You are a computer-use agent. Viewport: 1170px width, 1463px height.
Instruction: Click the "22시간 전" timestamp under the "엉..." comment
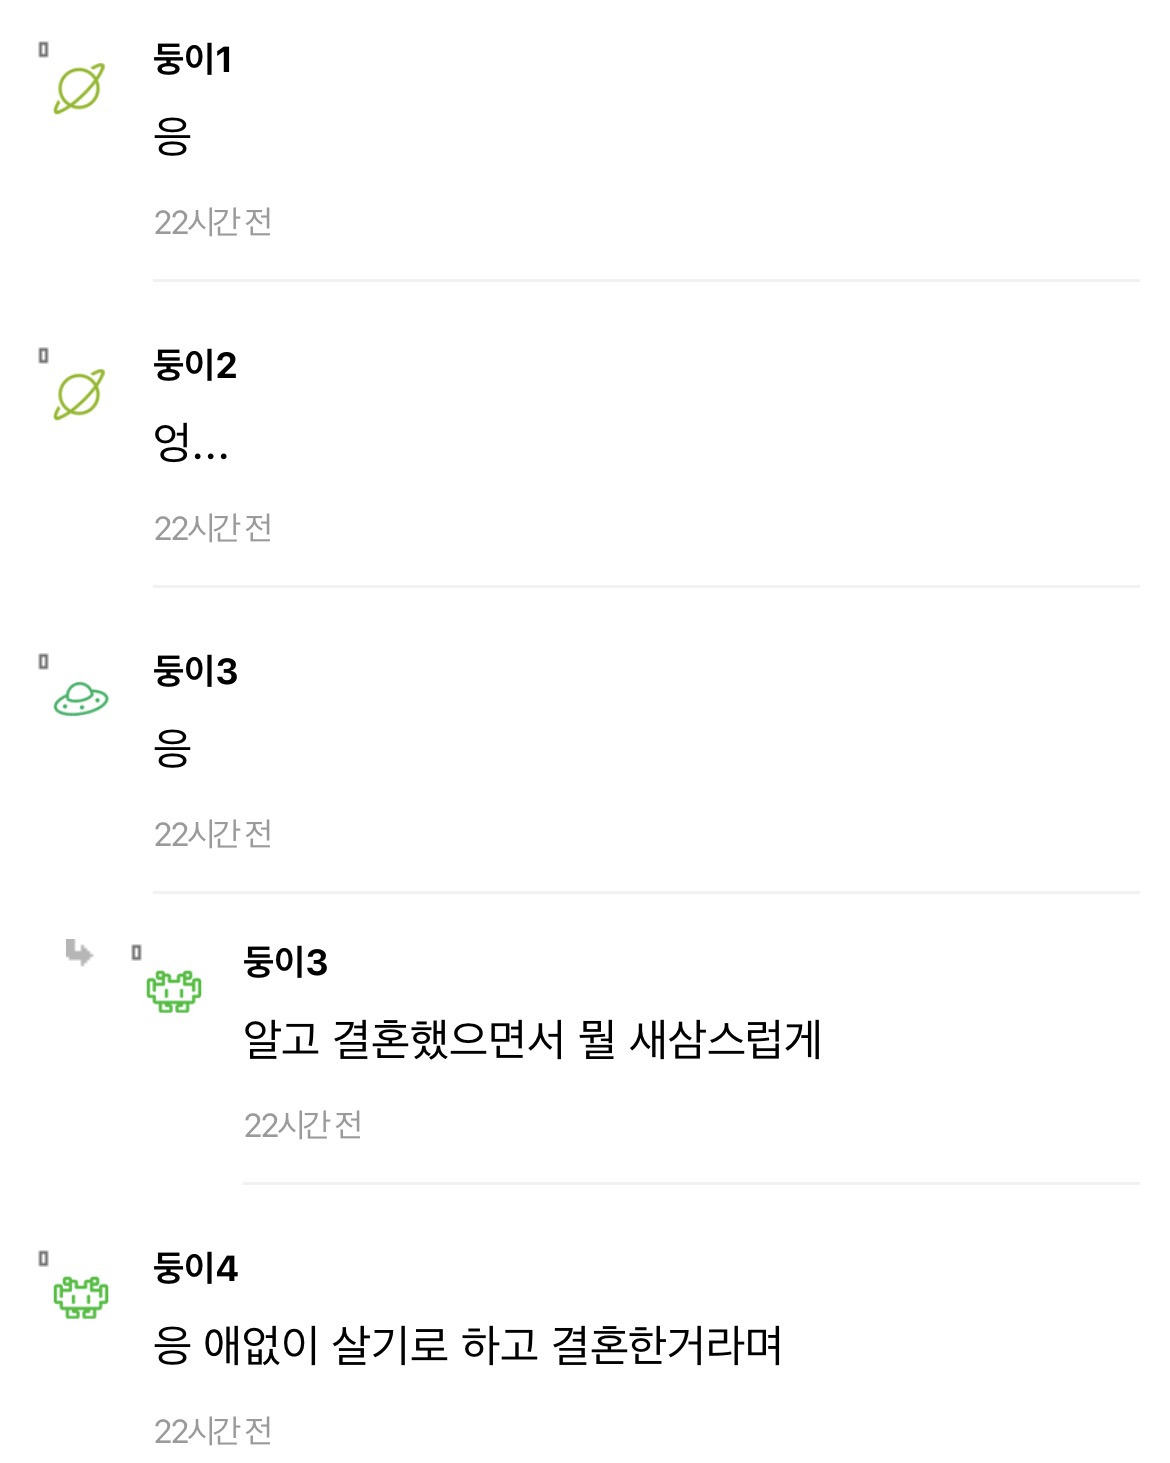coord(213,528)
